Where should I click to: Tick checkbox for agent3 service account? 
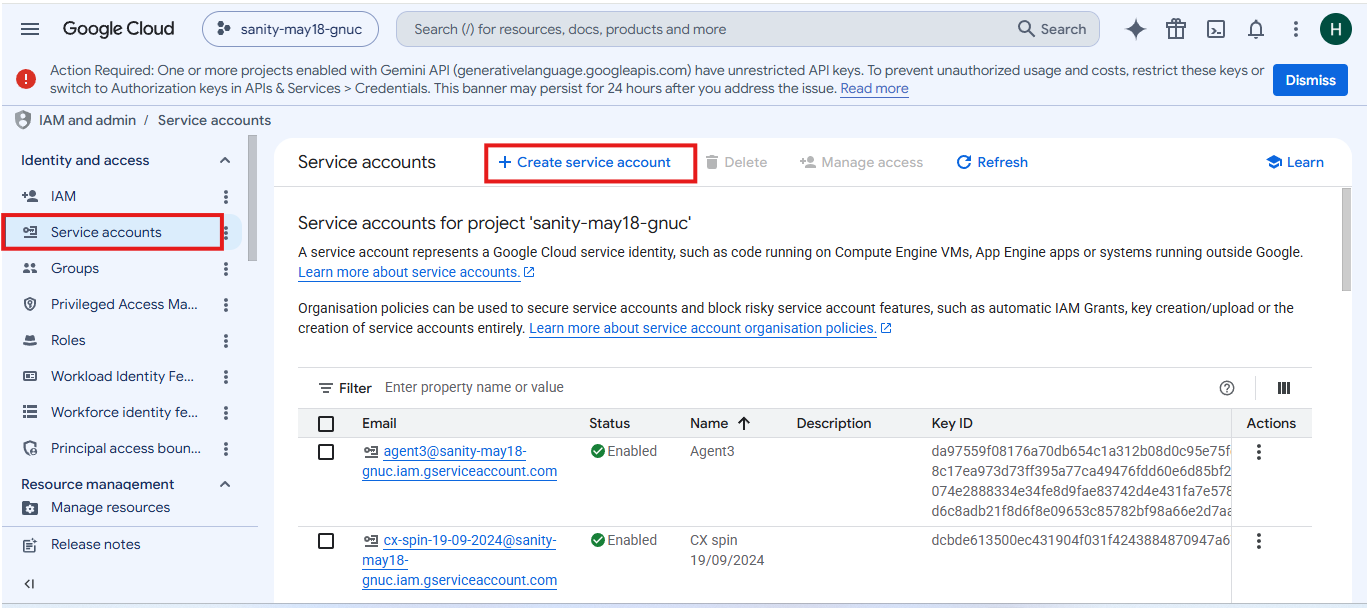(x=326, y=452)
